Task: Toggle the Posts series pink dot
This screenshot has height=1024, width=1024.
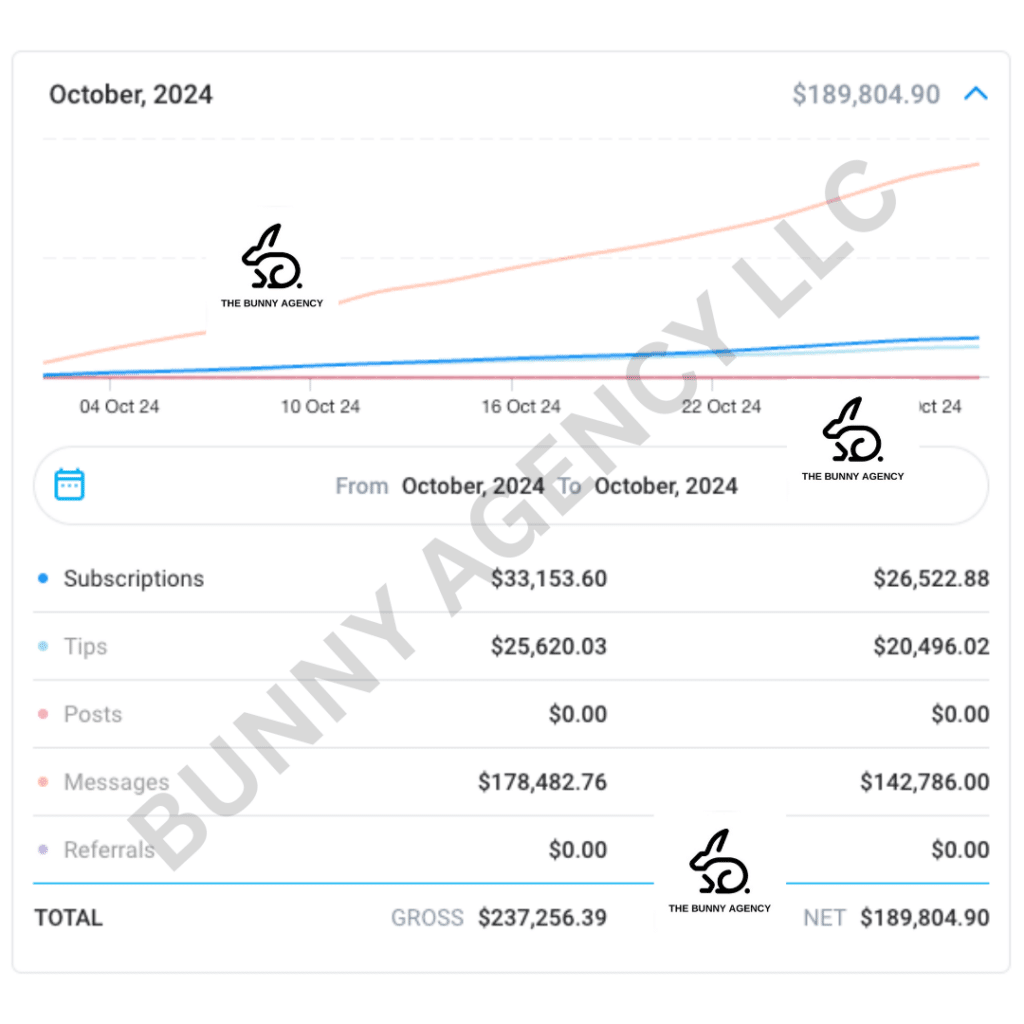Action: (43, 714)
